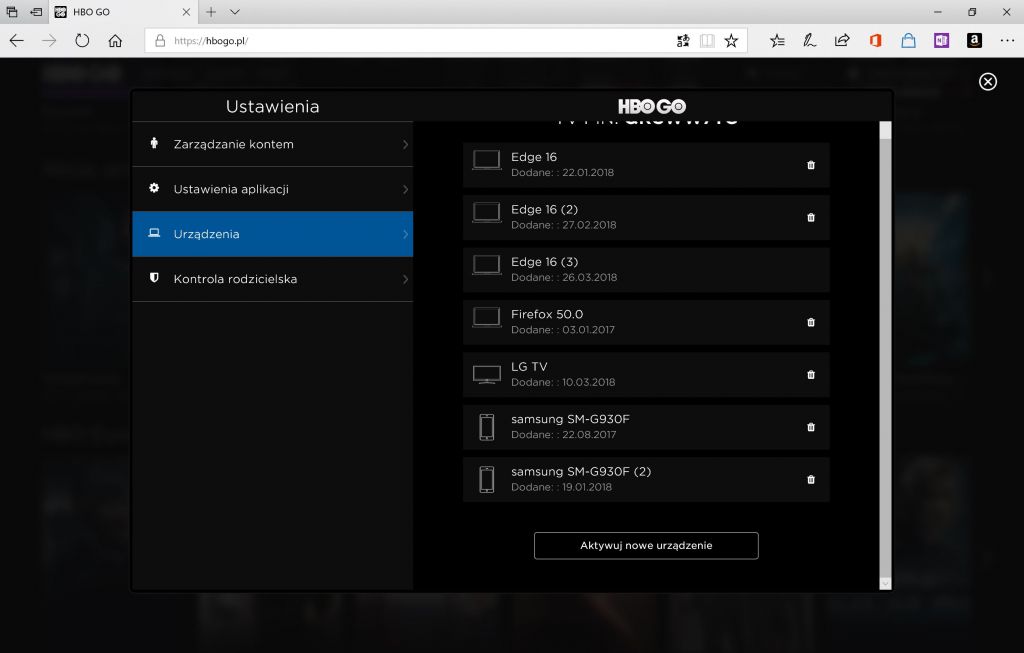Select the HBO GO browser tab
Image resolution: width=1024 pixels, height=653 pixels.
(123, 12)
